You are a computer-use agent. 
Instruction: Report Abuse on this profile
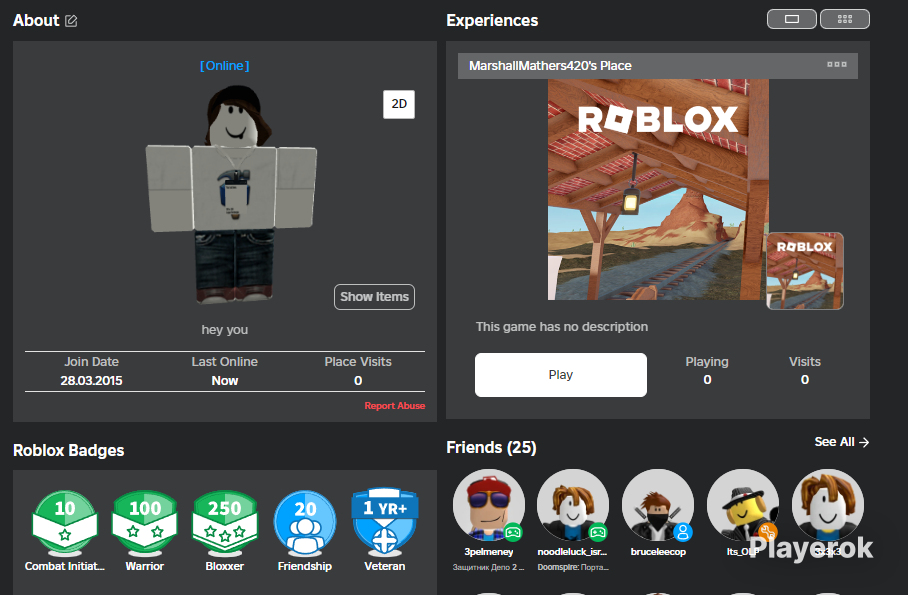point(394,406)
